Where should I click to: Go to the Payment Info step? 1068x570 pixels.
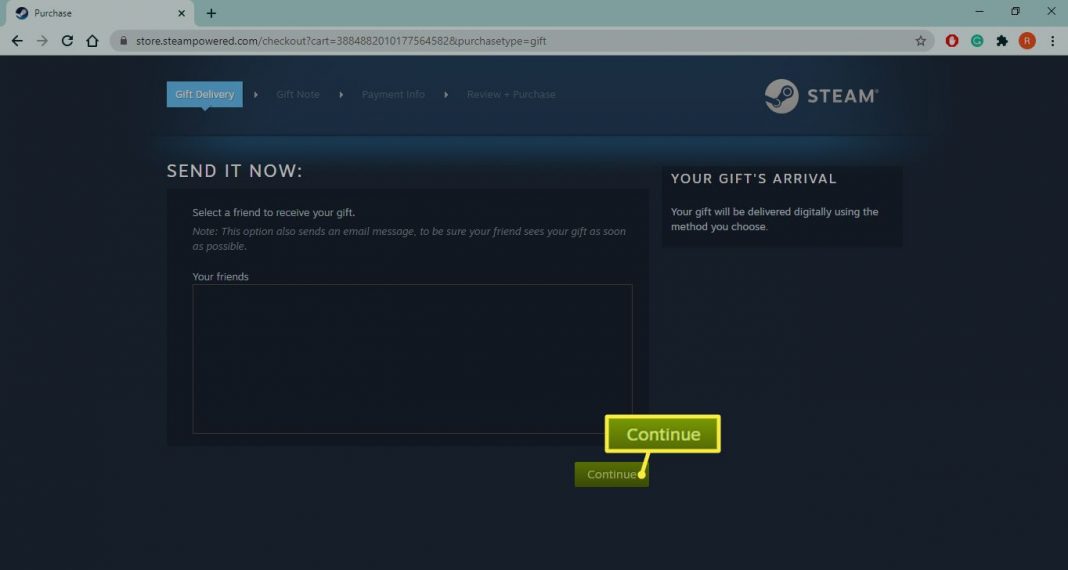tap(393, 94)
